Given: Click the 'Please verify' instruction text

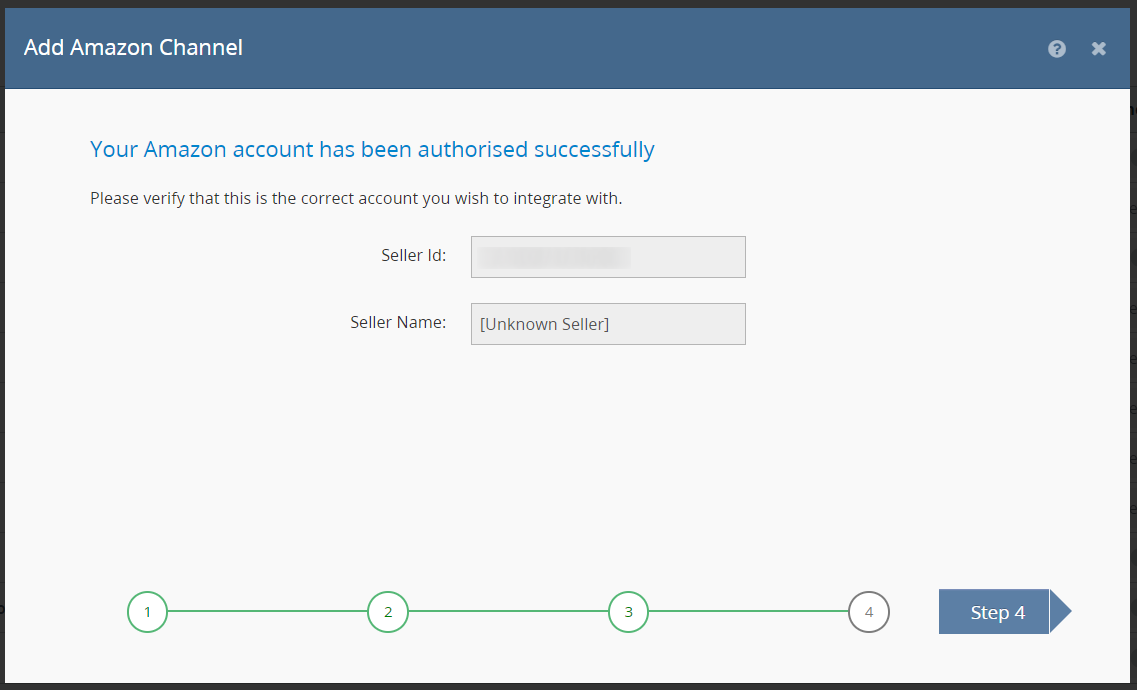Looking at the screenshot, I should pyautogui.click(x=356, y=198).
